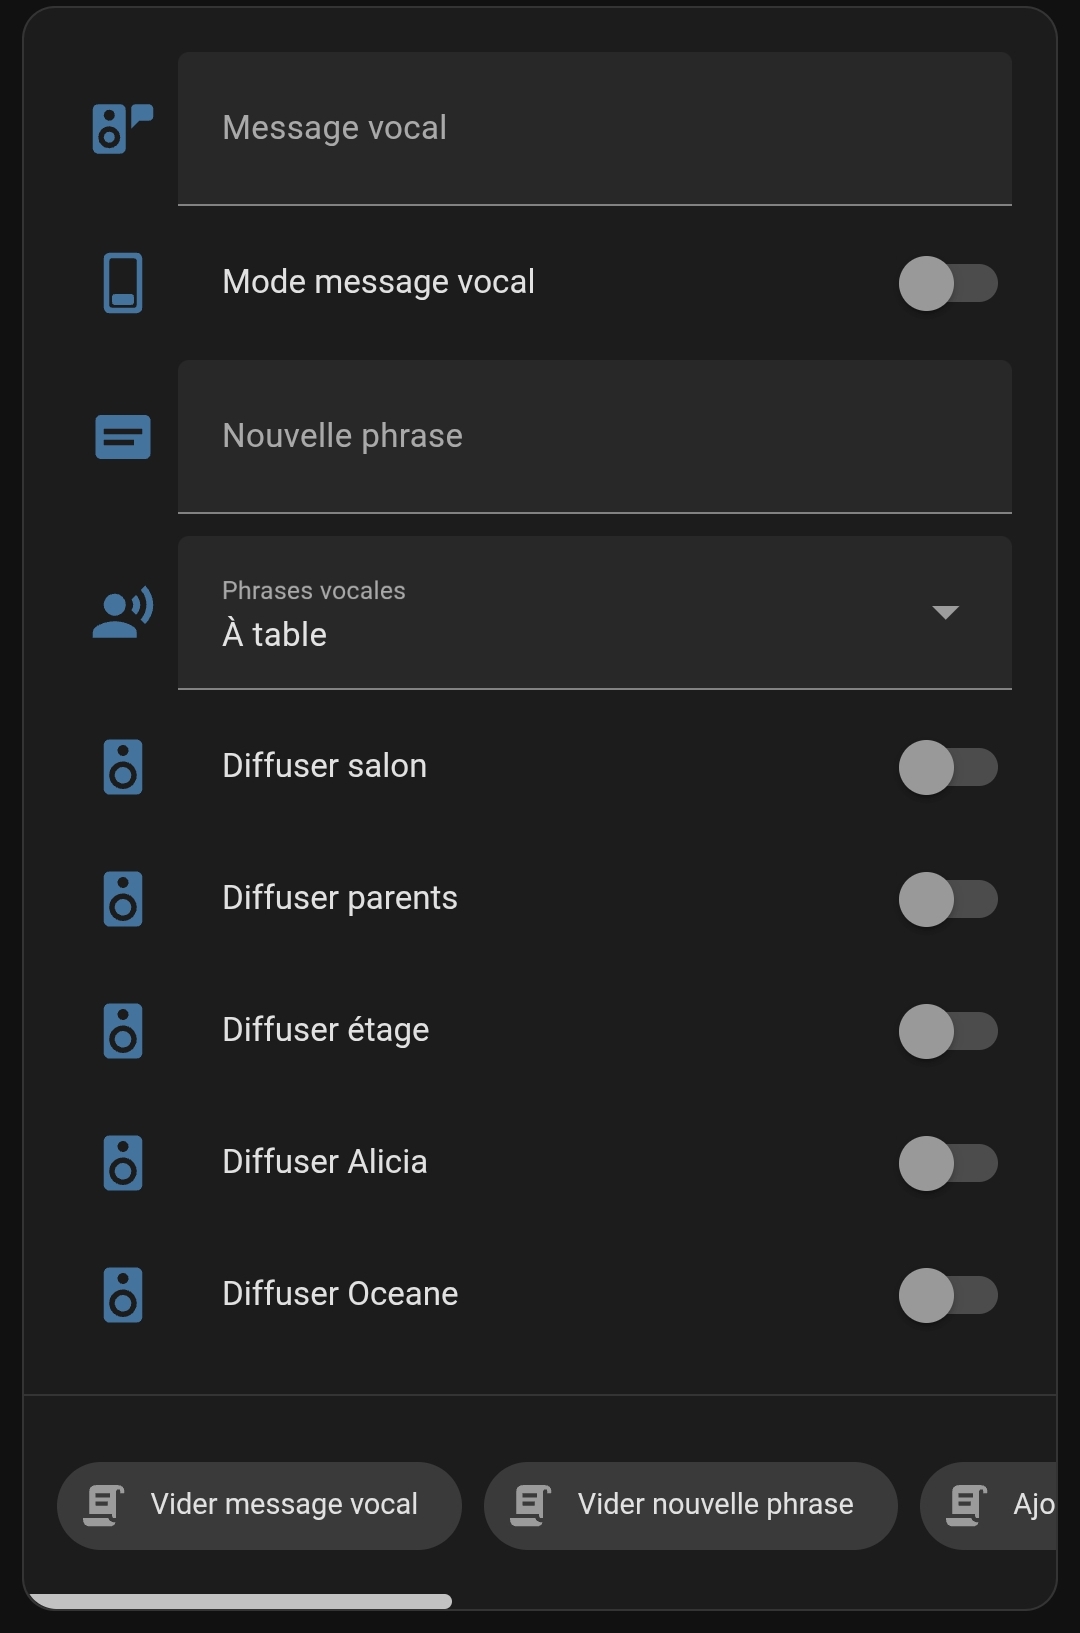Enable the Diffuser parents switch
Viewport: 1080px width, 1633px height.
(x=947, y=899)
